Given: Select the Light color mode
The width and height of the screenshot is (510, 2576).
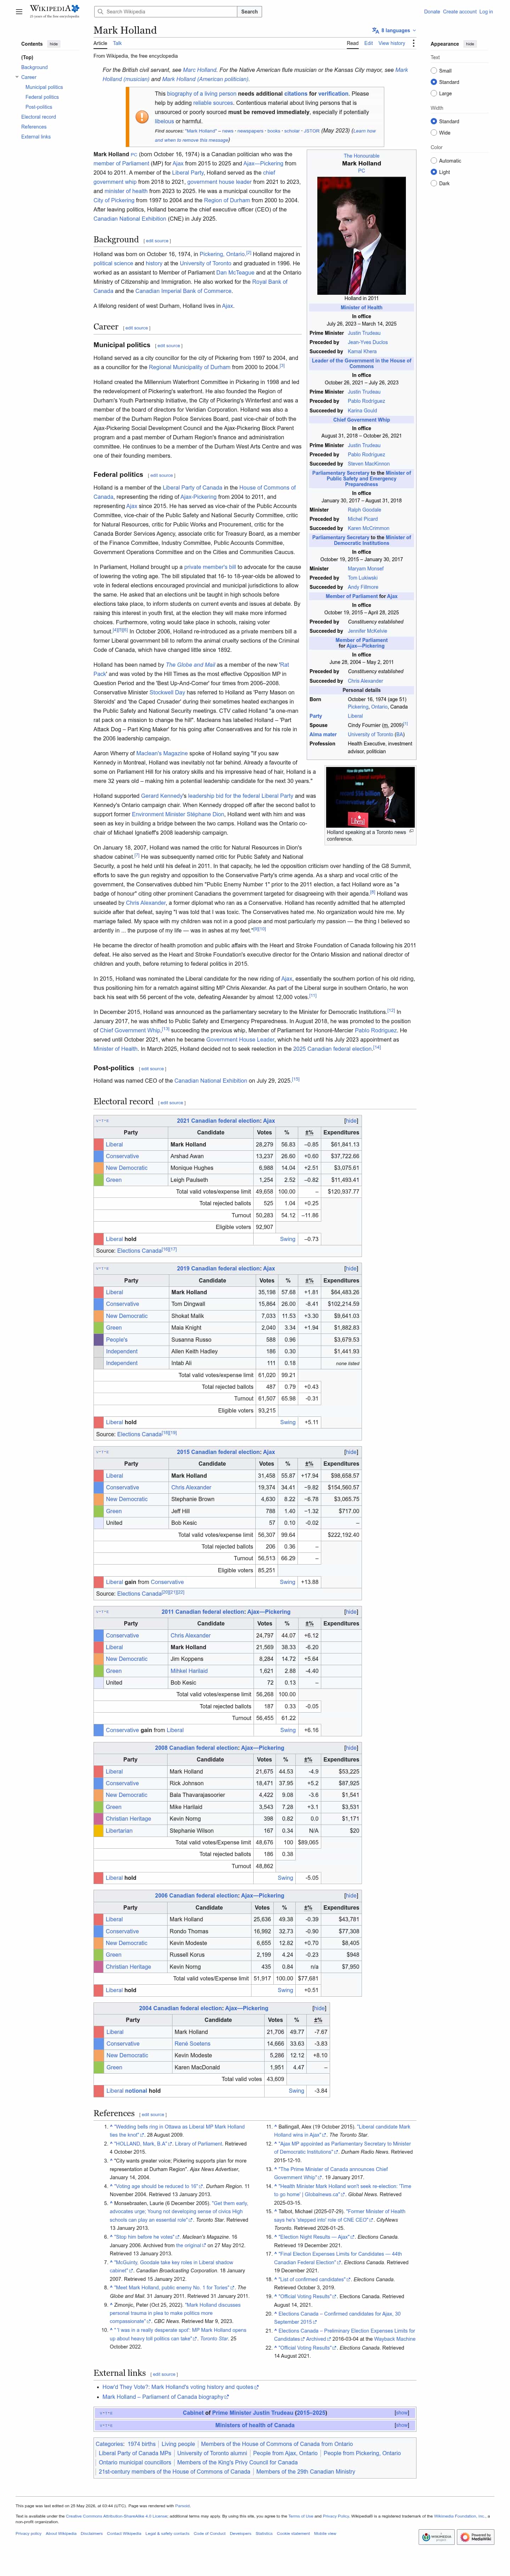Looking at the screenshot, I should [x=433, y=172].
